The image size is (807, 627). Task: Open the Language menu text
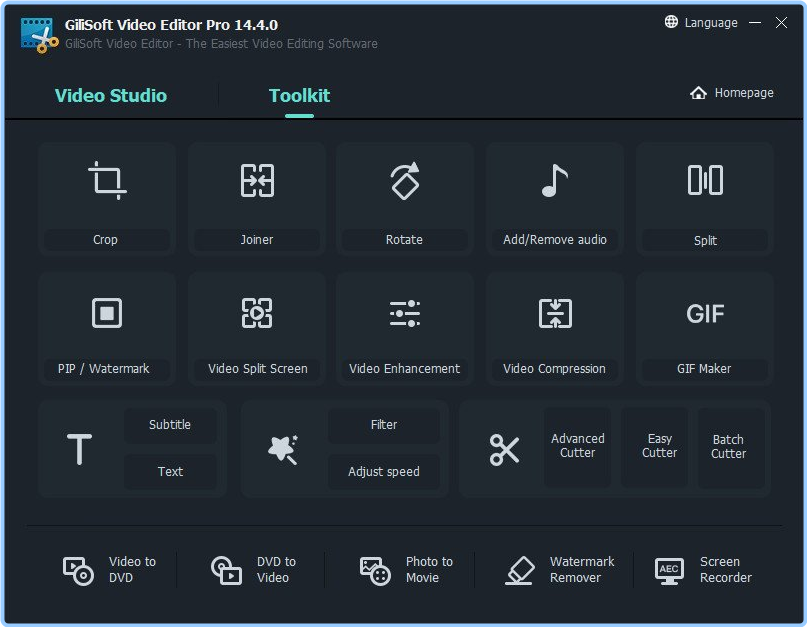711,23
